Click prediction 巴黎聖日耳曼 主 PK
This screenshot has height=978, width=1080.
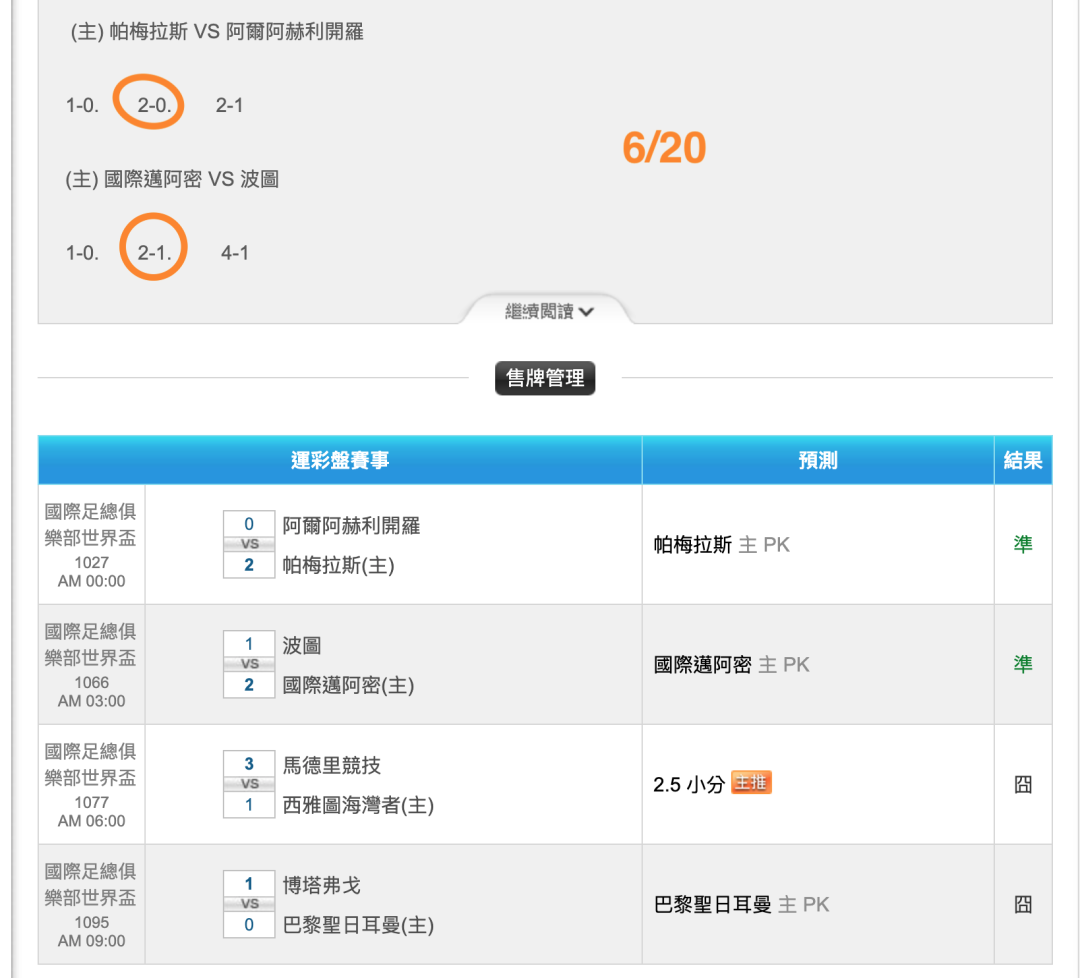[741, 904]
